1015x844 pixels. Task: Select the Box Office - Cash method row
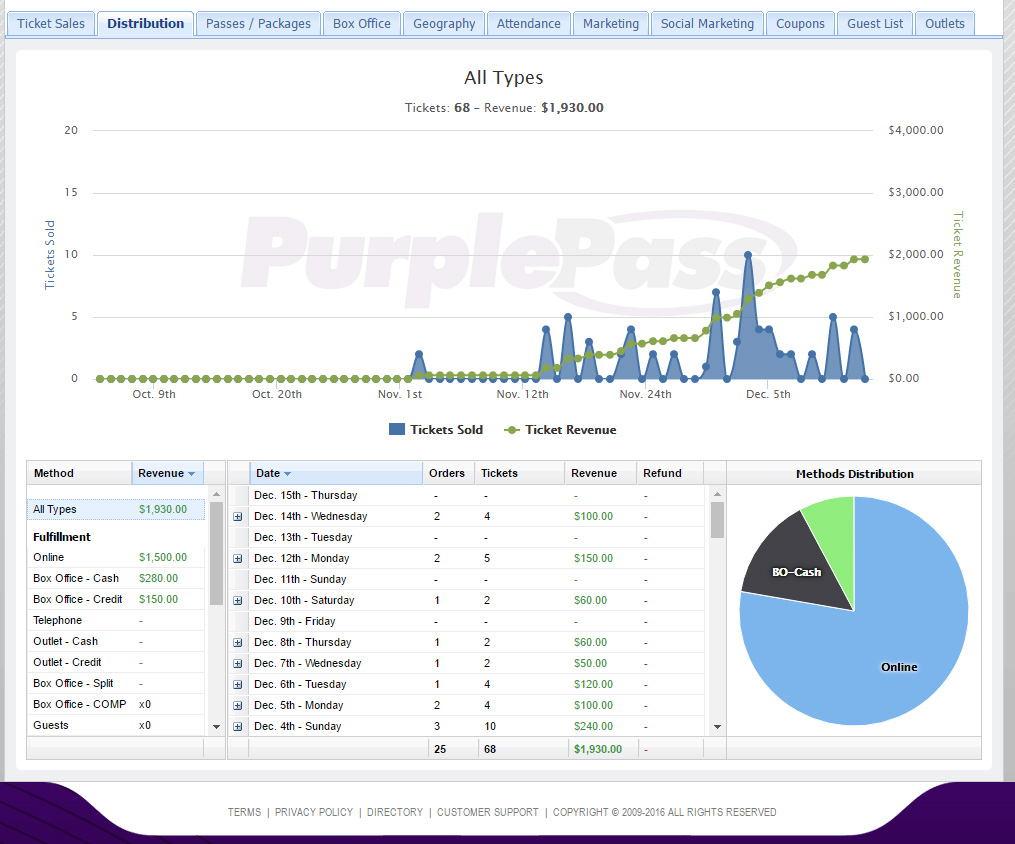coord(116,579)
